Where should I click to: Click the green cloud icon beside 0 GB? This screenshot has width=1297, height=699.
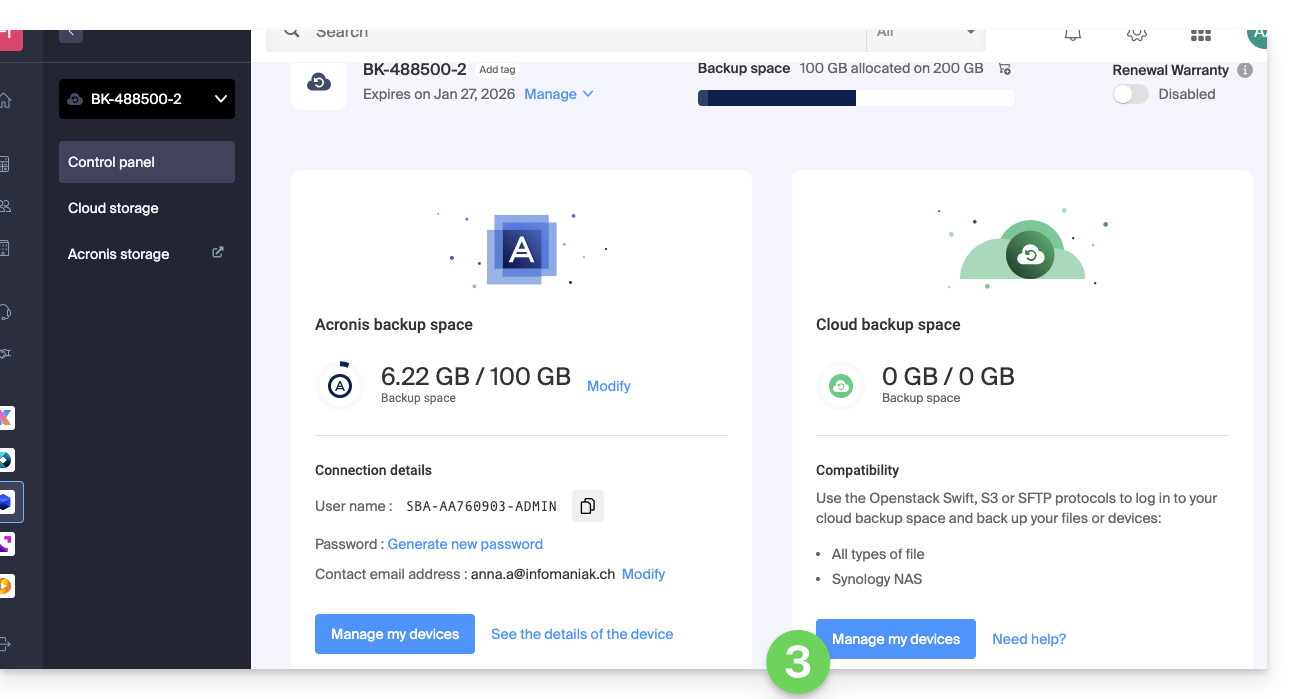(x=841, y=385)
